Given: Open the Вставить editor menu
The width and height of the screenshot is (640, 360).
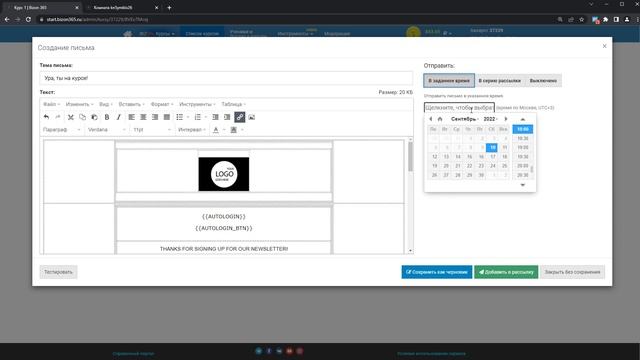Looking at the screenshot, I should tap(131, 104).
